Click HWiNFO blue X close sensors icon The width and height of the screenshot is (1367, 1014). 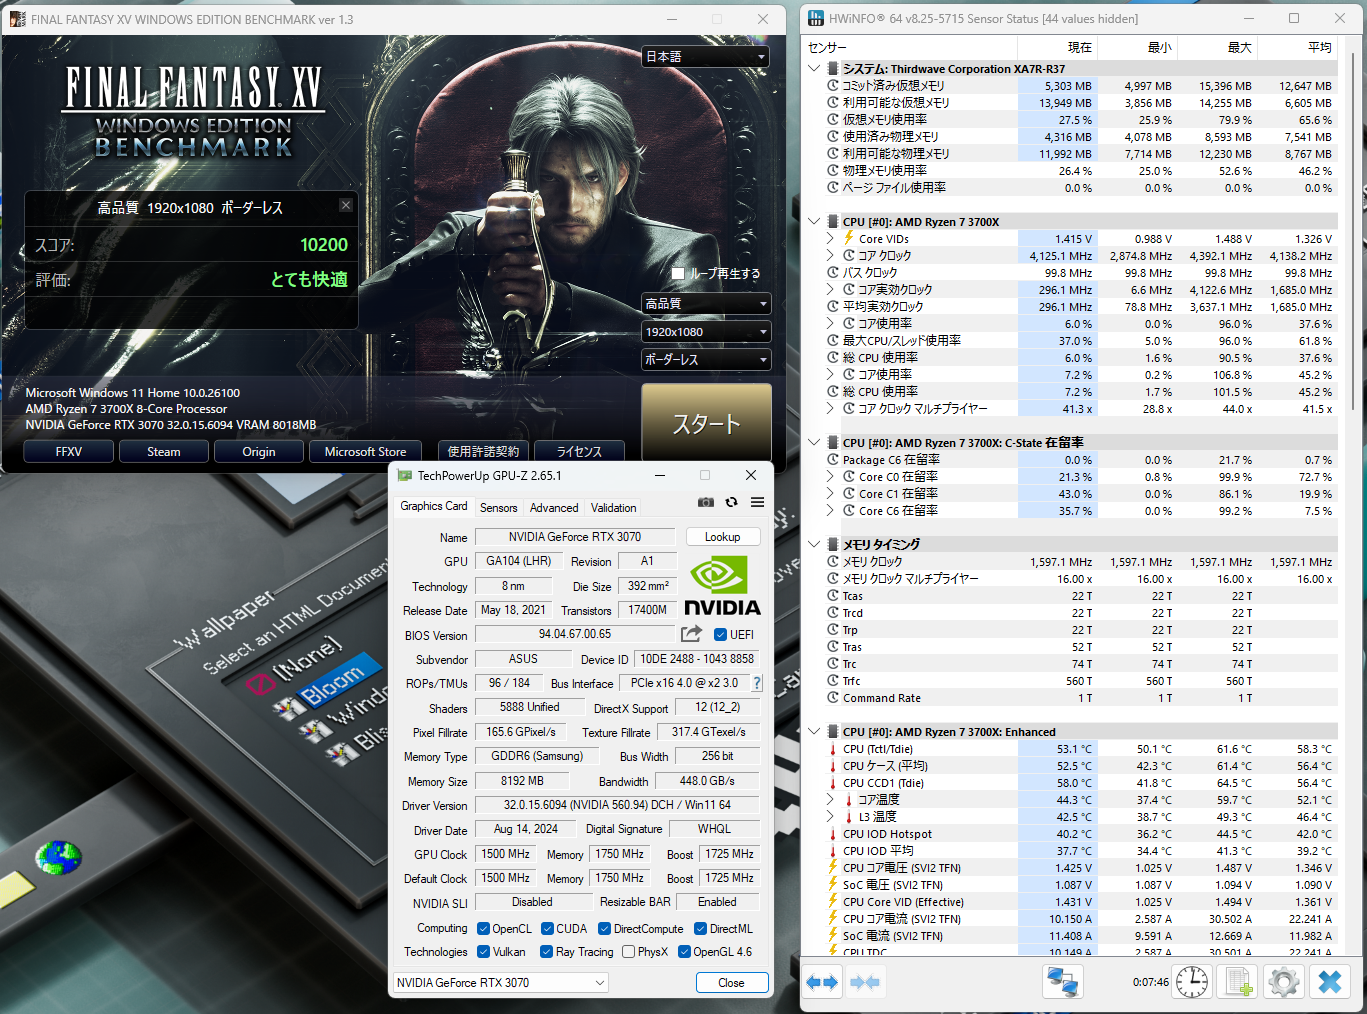pyautogui.click(x=1330, y=982)
